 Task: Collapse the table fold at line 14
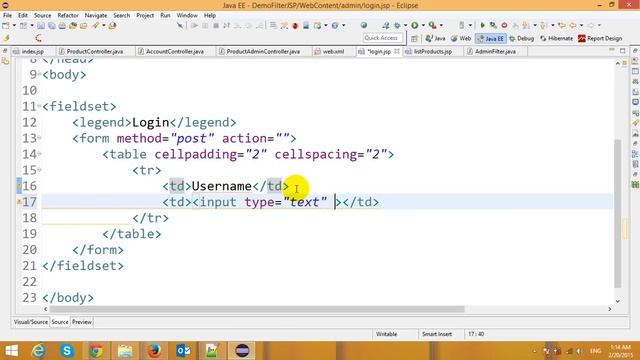coord(39,153)
